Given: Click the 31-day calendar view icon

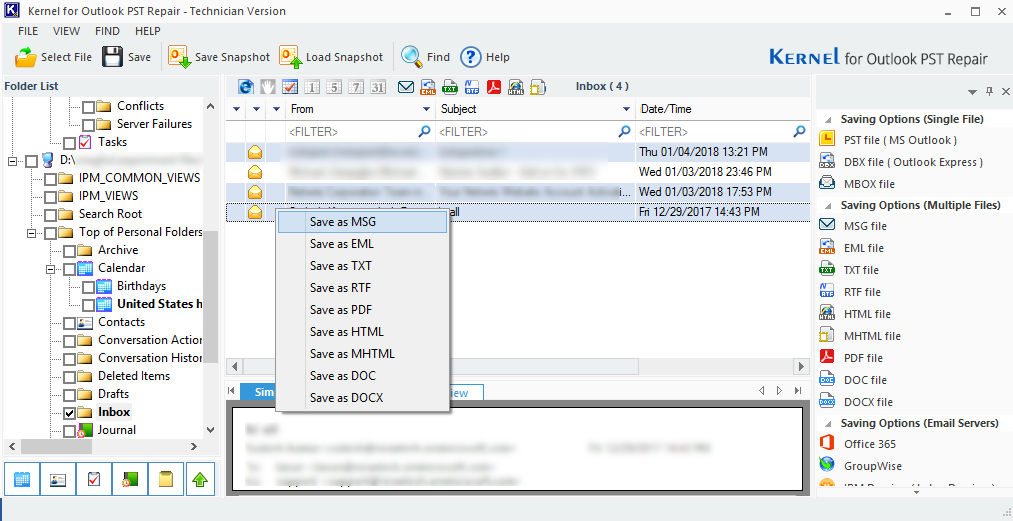Looking at the screenshot, I should 378,87.
